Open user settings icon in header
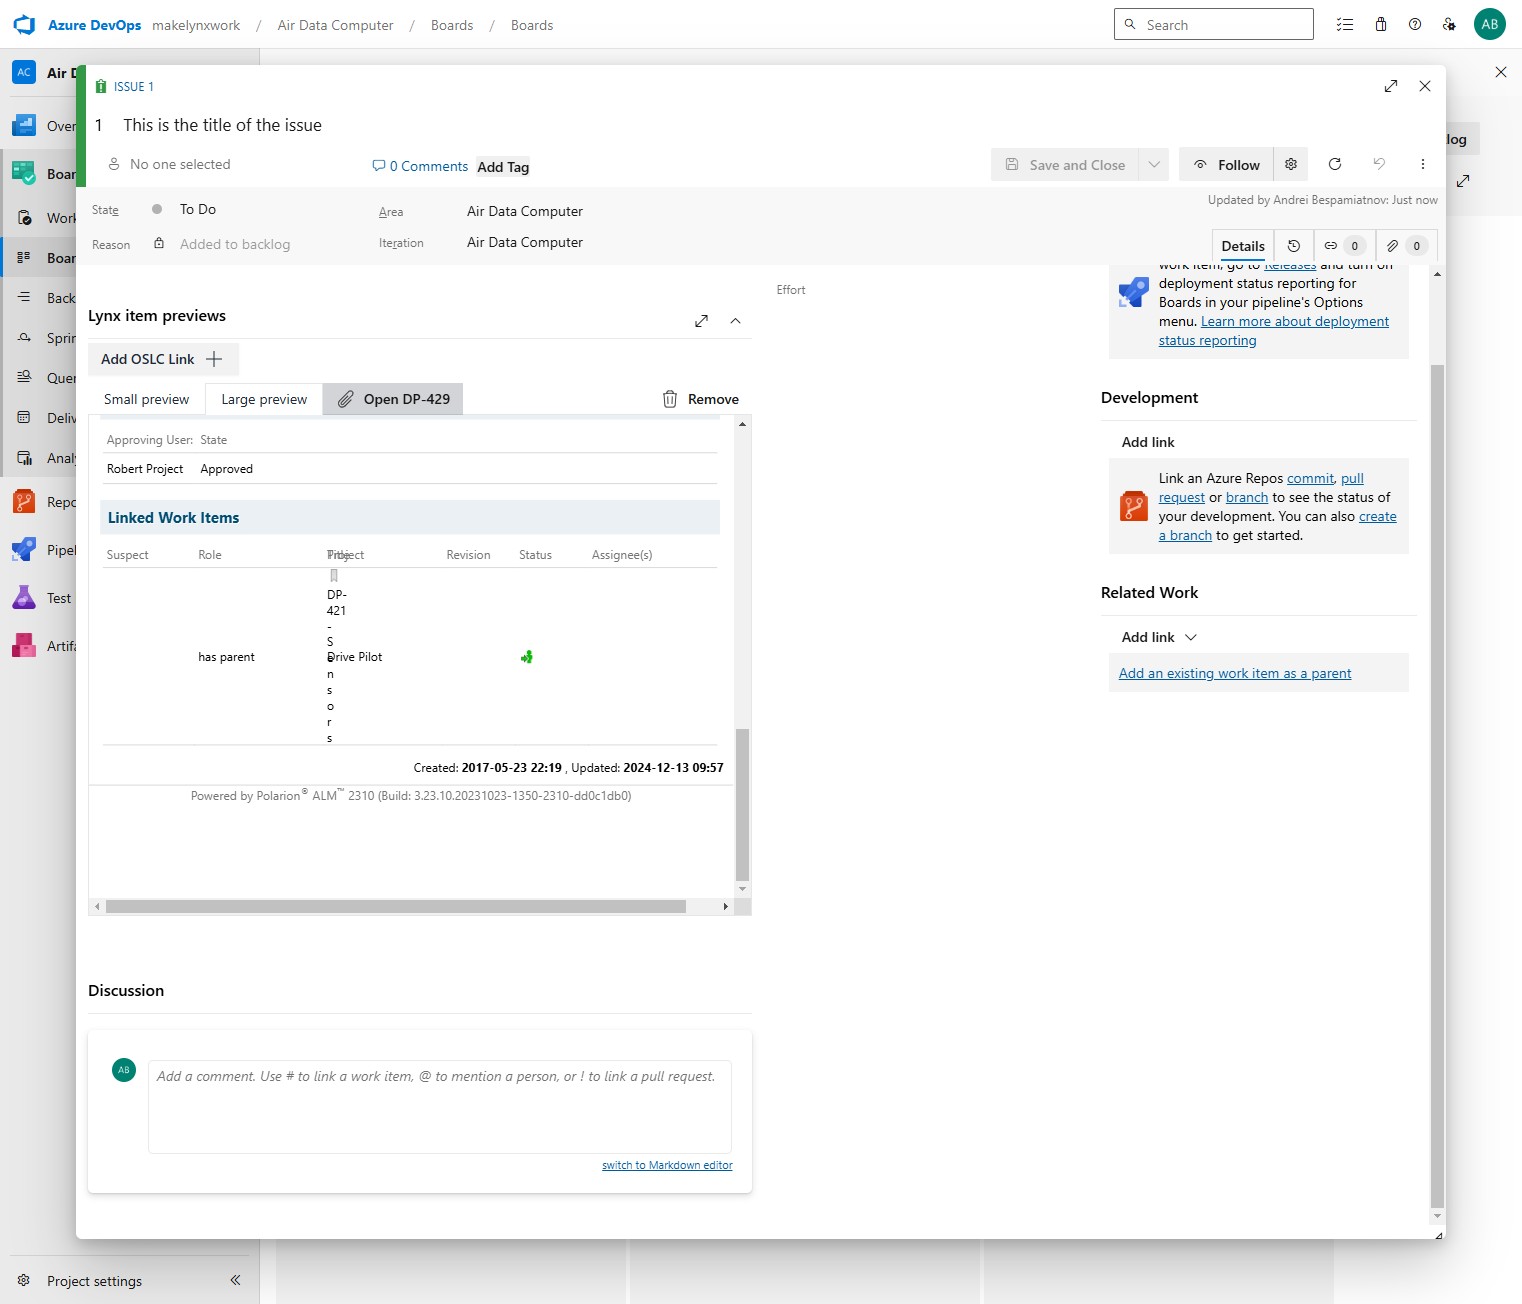Image resolution: width=1522 pixels, height=1304 pixels. pos(1449,25)
